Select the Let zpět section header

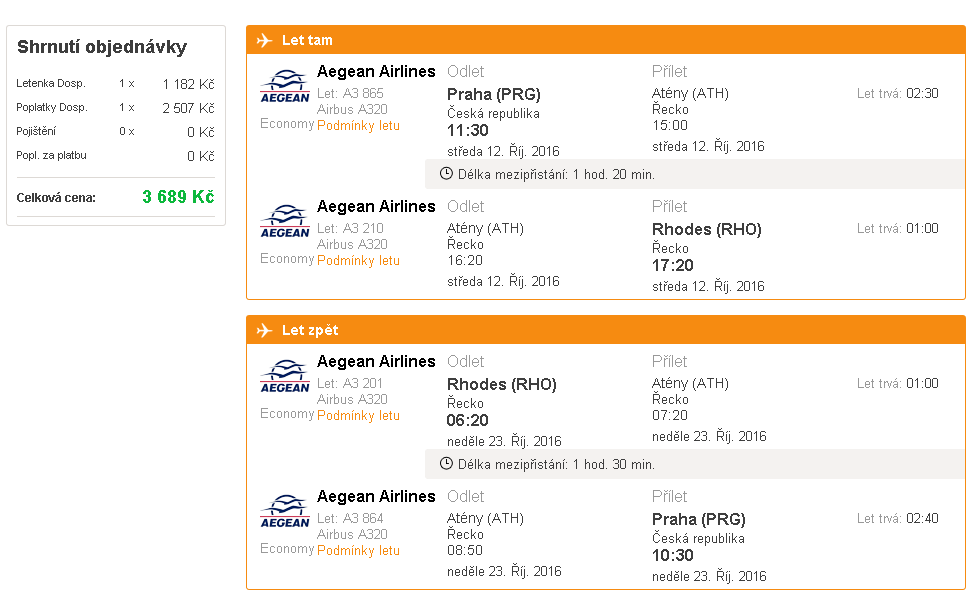tap(606, 330)
